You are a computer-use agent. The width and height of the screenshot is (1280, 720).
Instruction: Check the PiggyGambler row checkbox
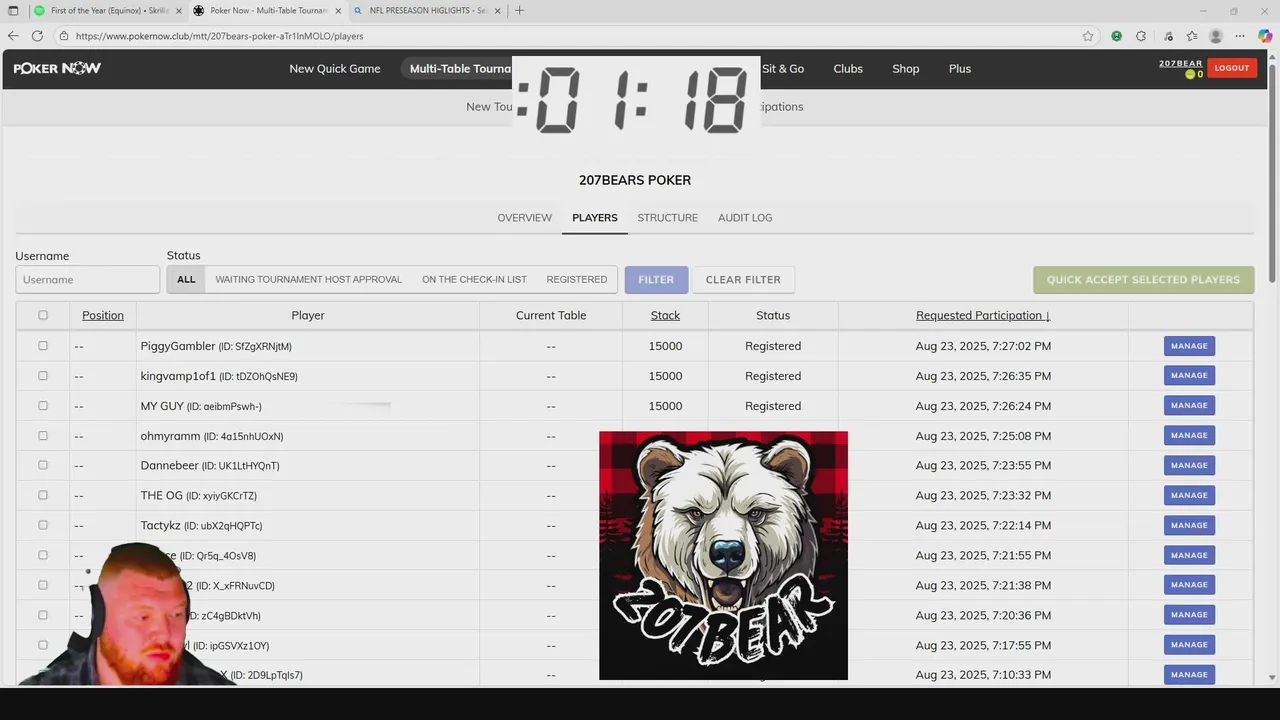tap(43, 346)
